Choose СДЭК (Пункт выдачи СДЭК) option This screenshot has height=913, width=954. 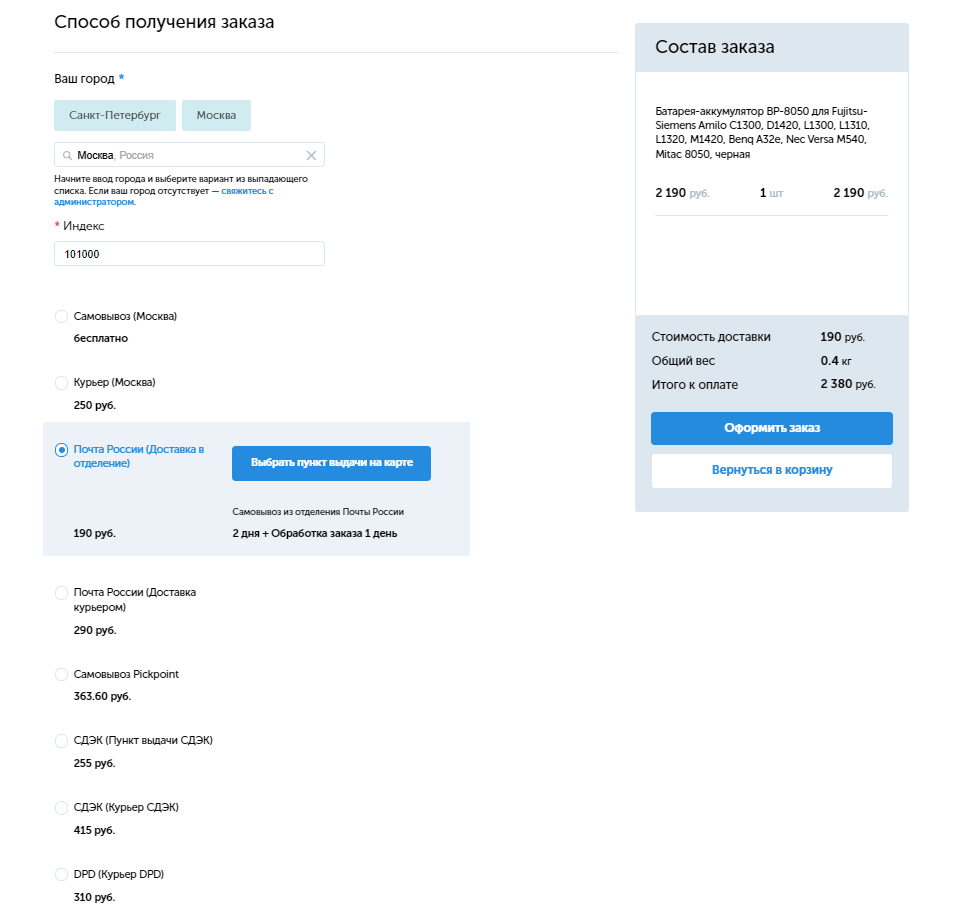[x=61, y=741]
